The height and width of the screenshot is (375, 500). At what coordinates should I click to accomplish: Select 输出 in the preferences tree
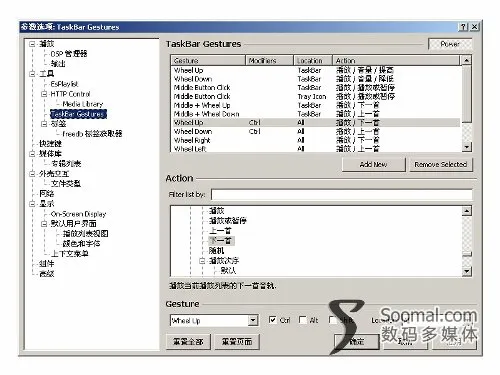point(58,64)
